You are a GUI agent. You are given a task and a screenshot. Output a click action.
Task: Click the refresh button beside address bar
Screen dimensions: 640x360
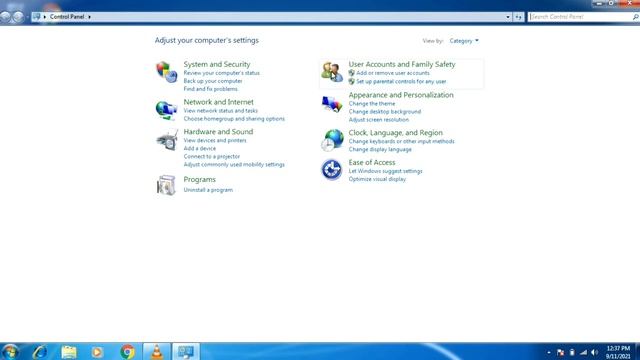coord(518,17)
